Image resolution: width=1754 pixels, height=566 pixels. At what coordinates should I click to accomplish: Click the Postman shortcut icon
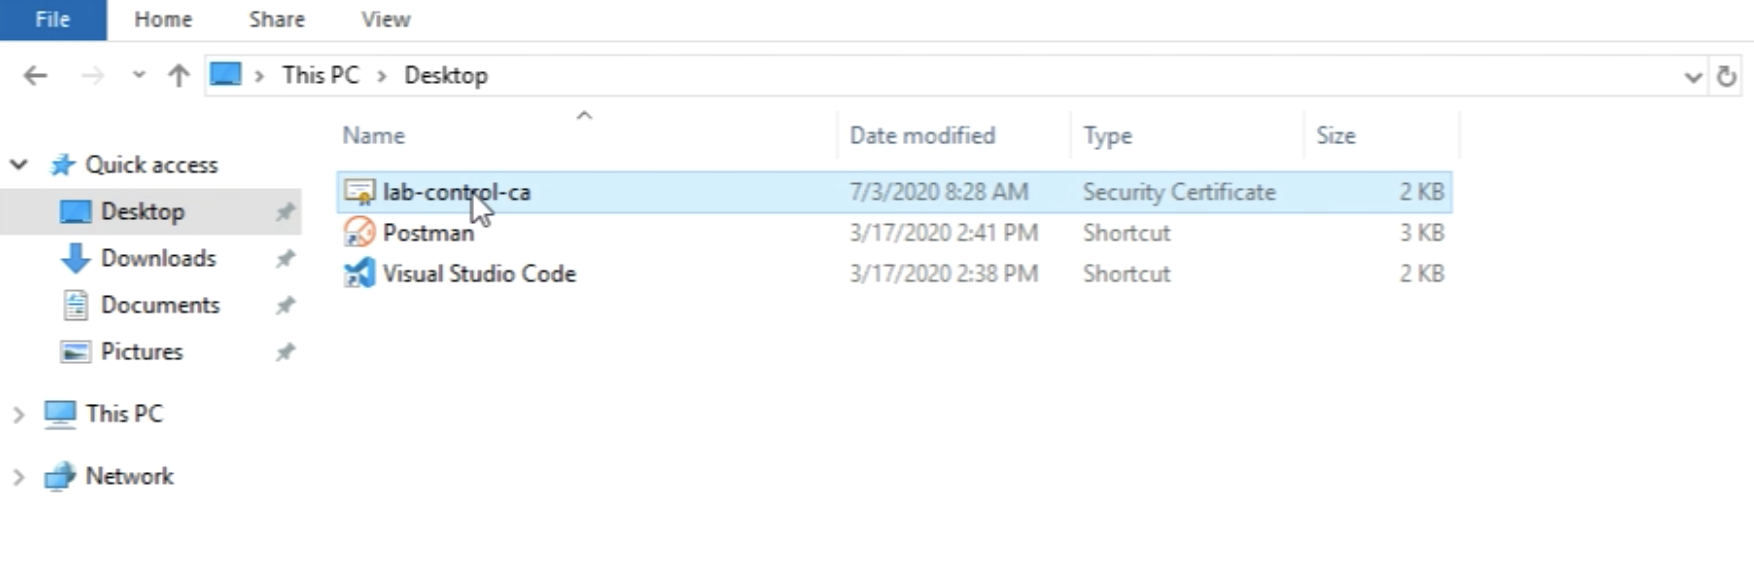(x=359, y=233)
